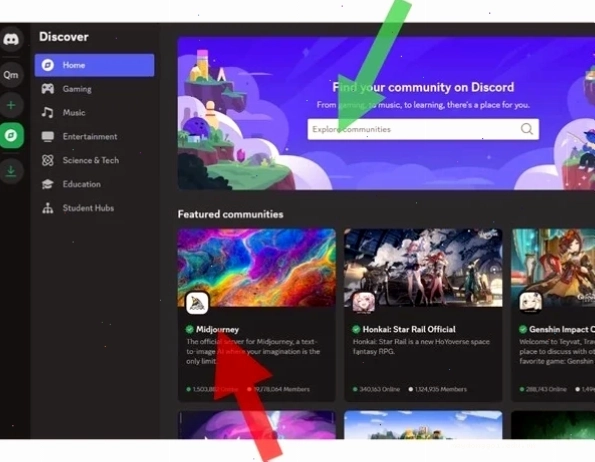The width and height of the screenshot is (595, 462).
Task: Click the Student Hubs hierarchy icon
Action: (48, 208)
